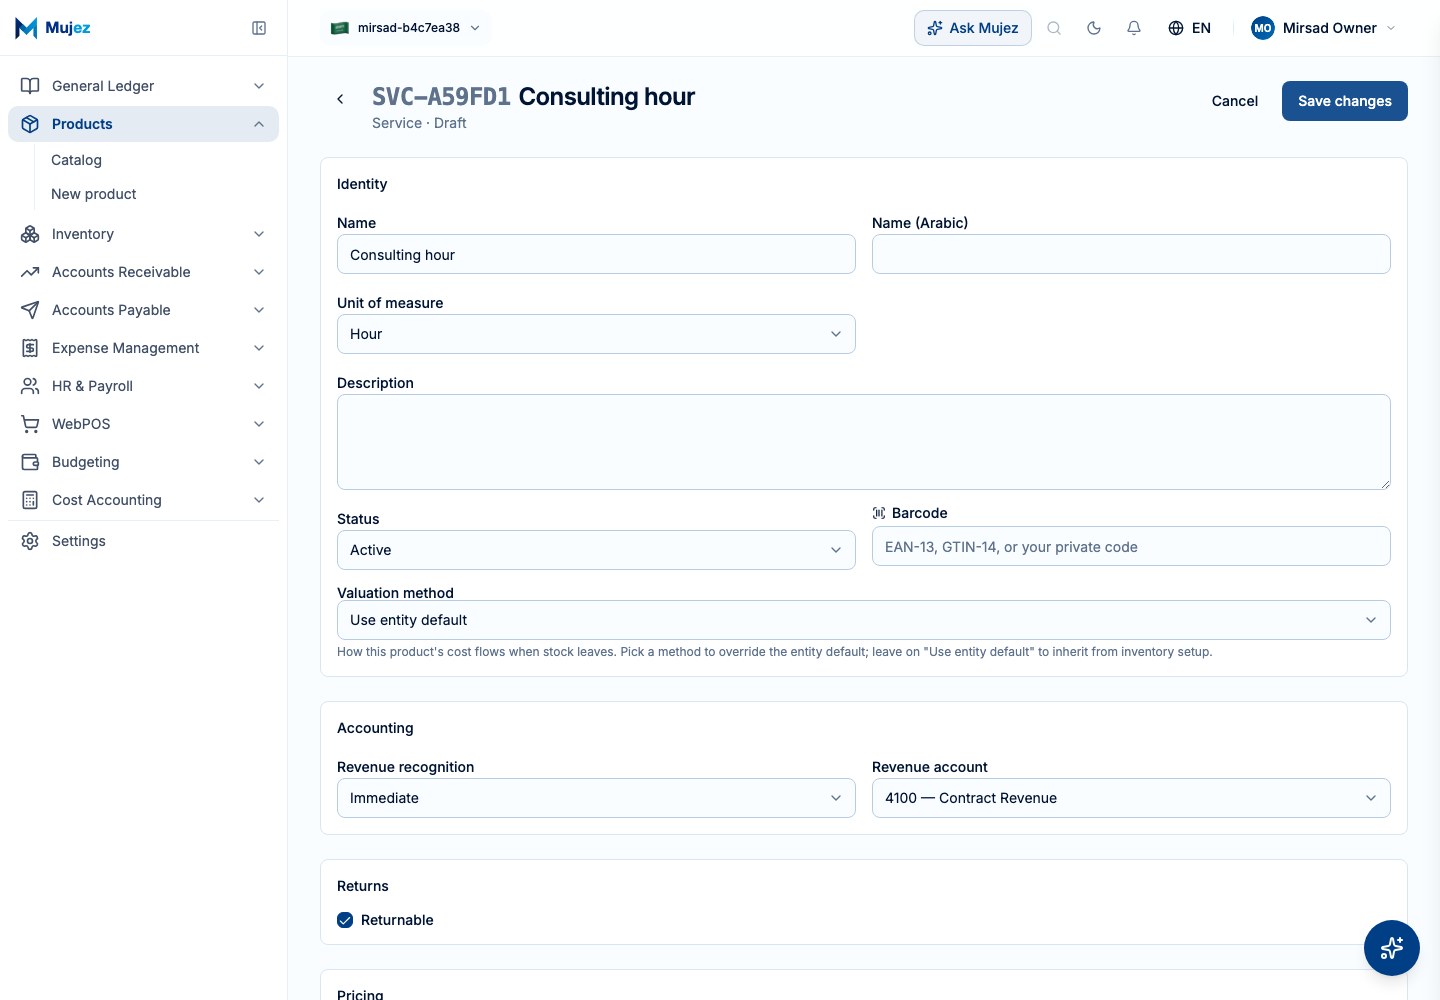The image size is (1440, 1000).
Task: Click the Inventory boxes icon
Action: (x=30, y=234)
